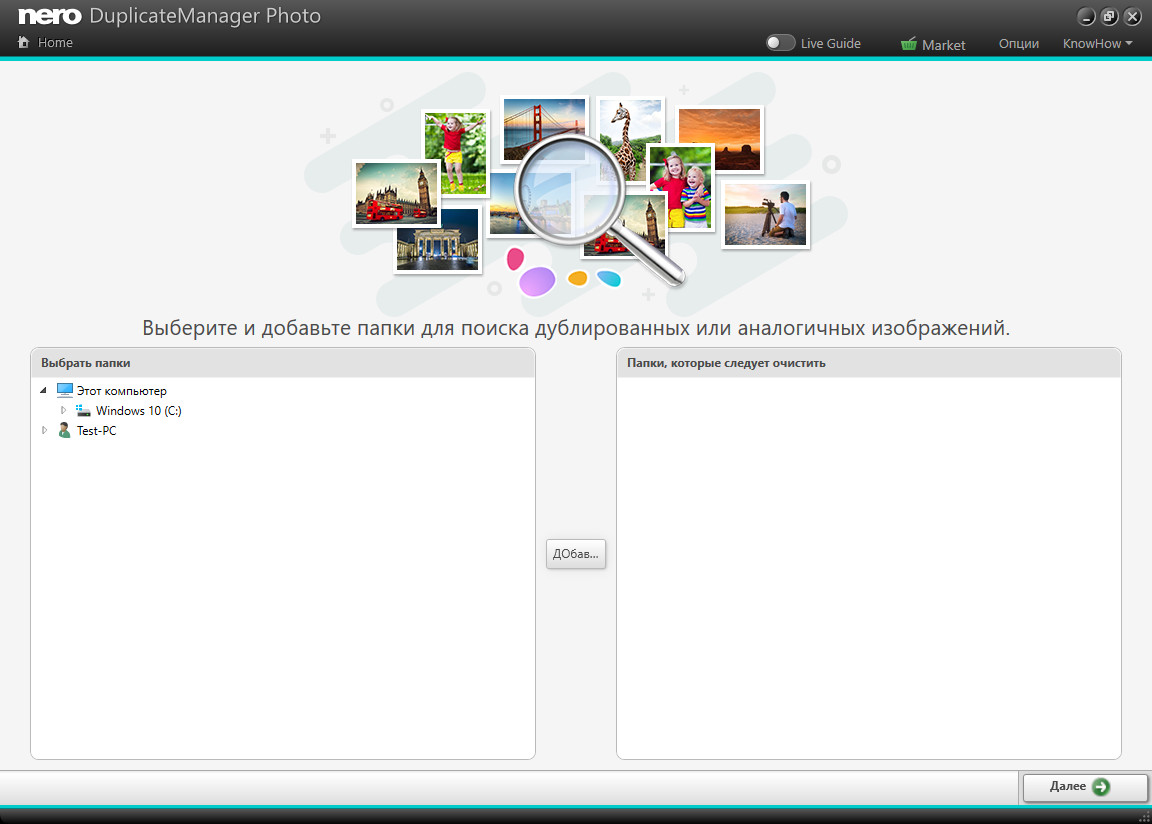1152x824 pixels.
Task: Open the Опции menu
Action: coord(1018,44)
